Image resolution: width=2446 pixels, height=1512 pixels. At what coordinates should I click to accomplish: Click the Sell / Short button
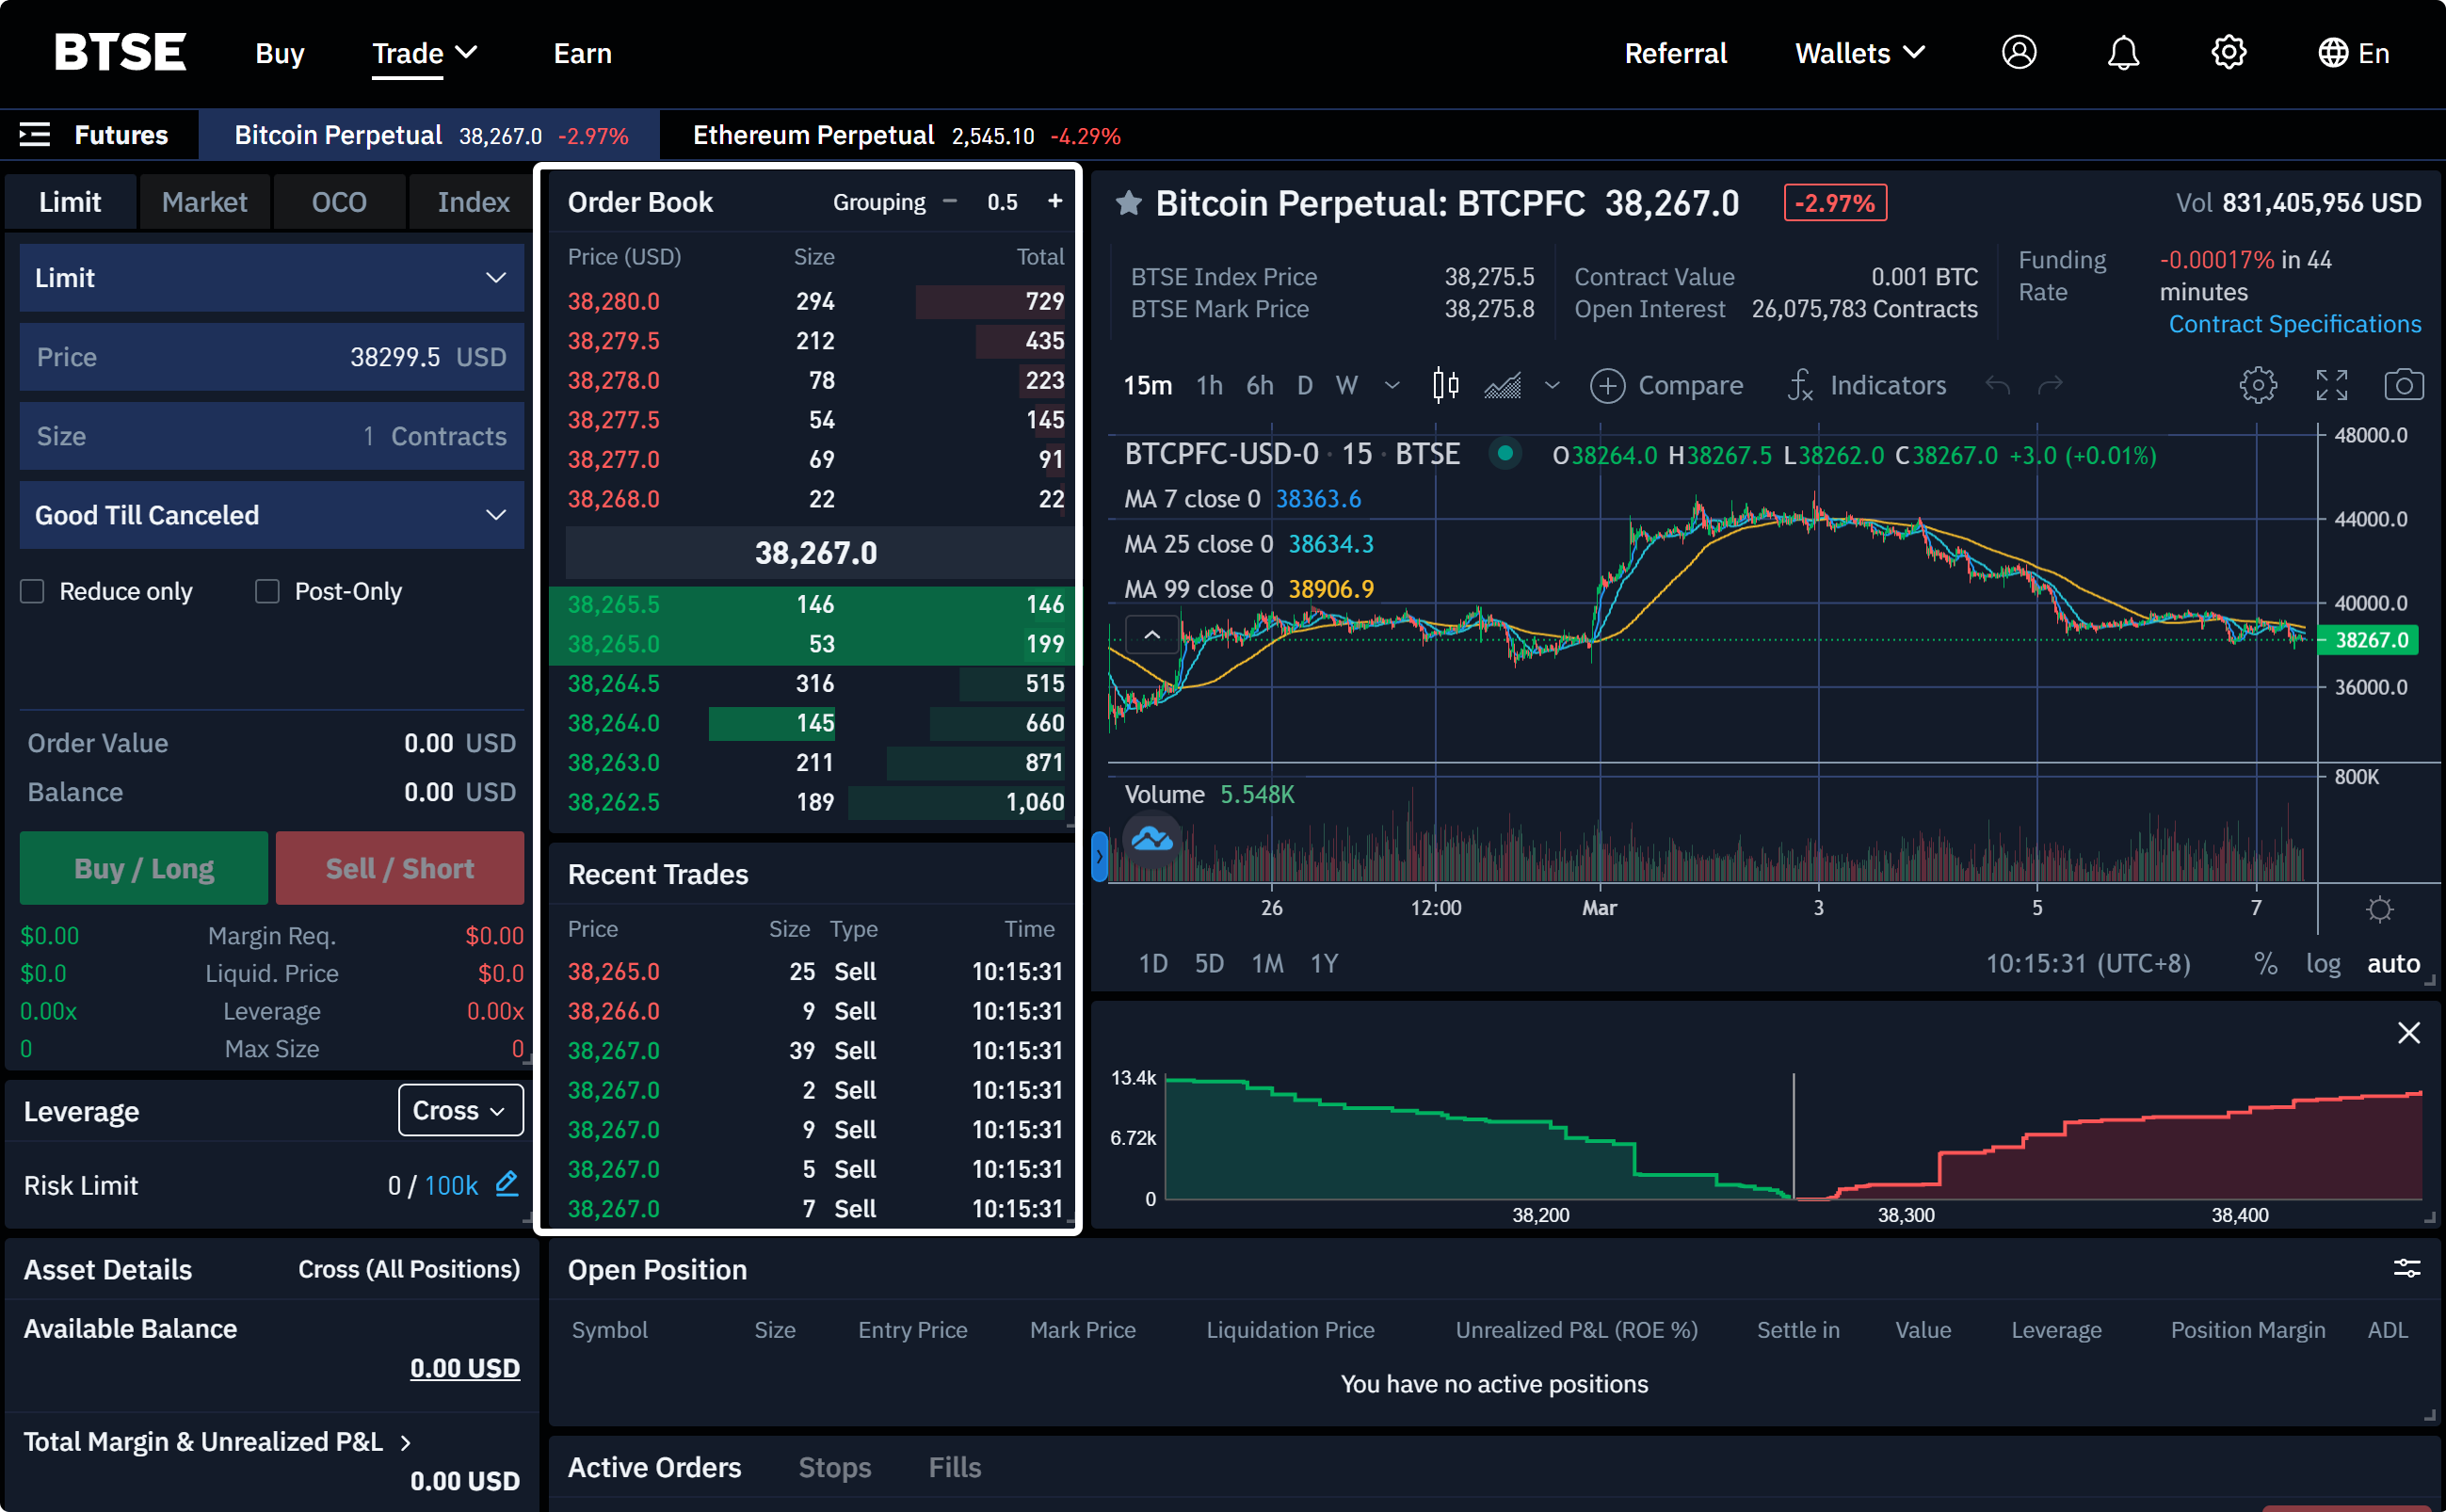(400, 868)
